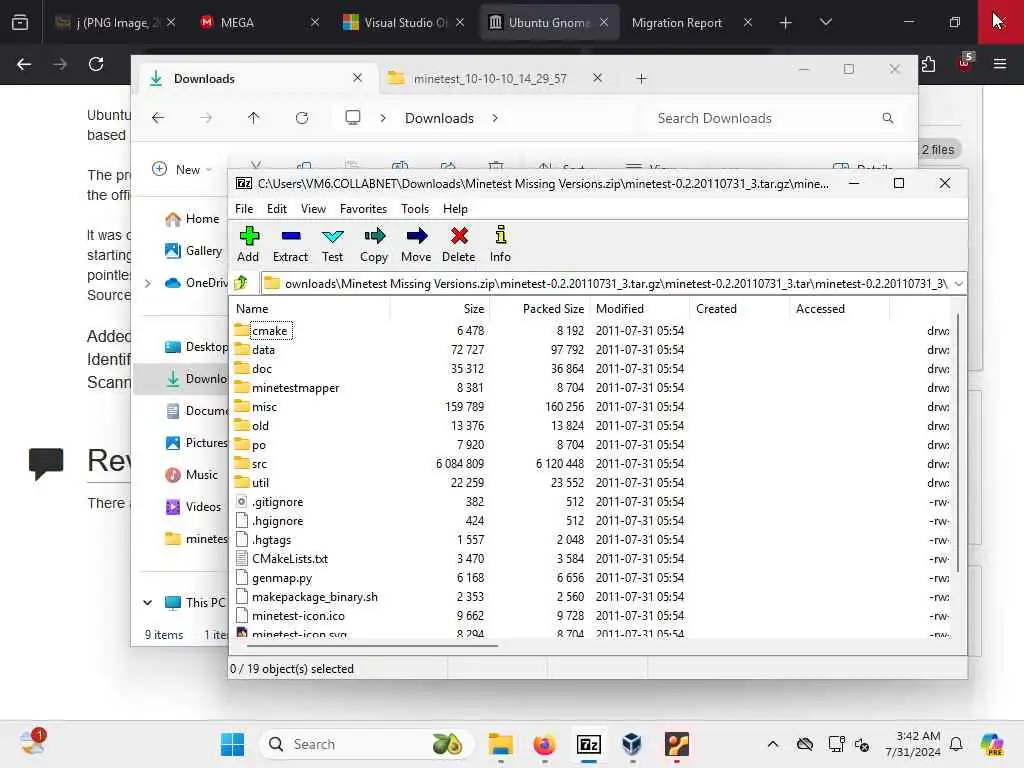Select genmap.py file

tap(281, 578)
